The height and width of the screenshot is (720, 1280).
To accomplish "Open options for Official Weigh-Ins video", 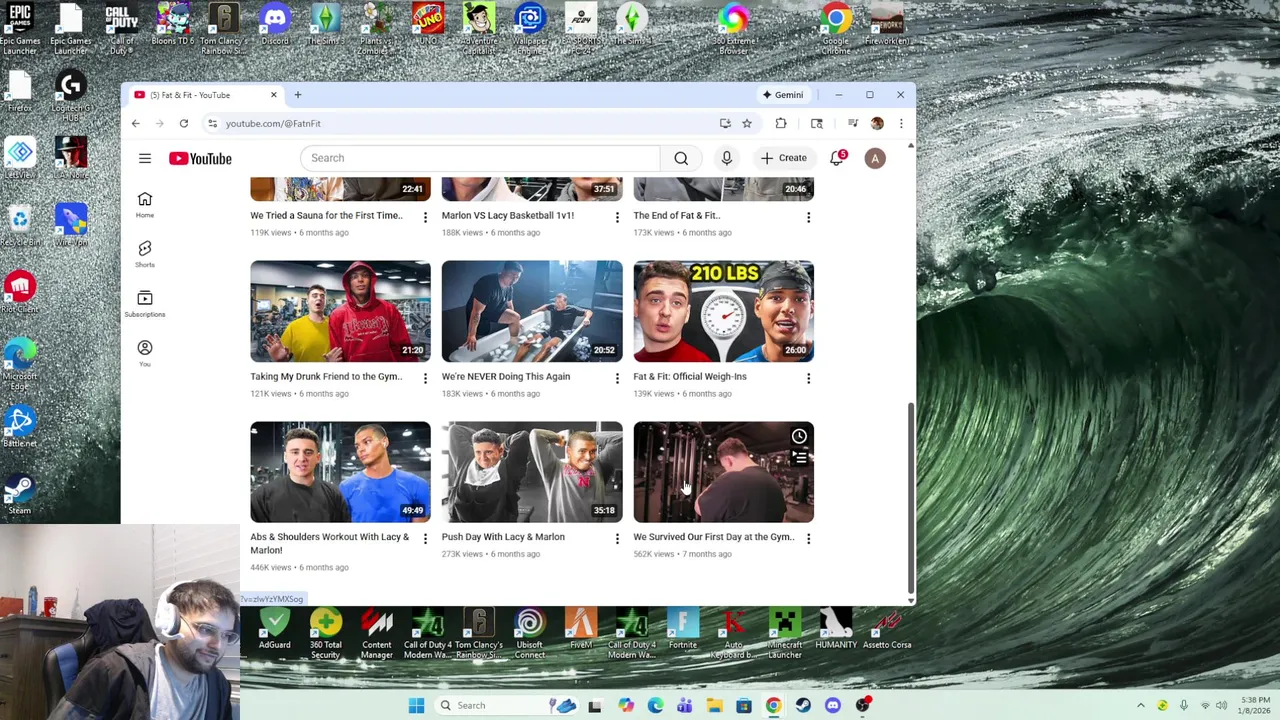I will point(808,378).
